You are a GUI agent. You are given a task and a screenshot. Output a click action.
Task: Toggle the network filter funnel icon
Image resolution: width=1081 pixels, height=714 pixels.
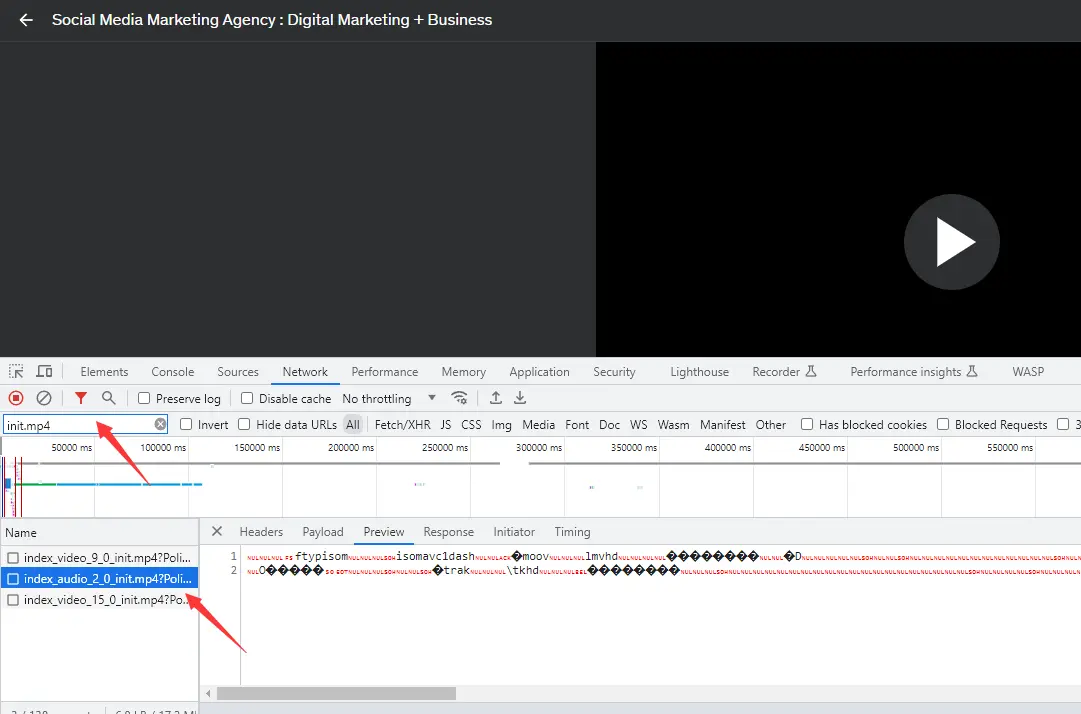81,398
